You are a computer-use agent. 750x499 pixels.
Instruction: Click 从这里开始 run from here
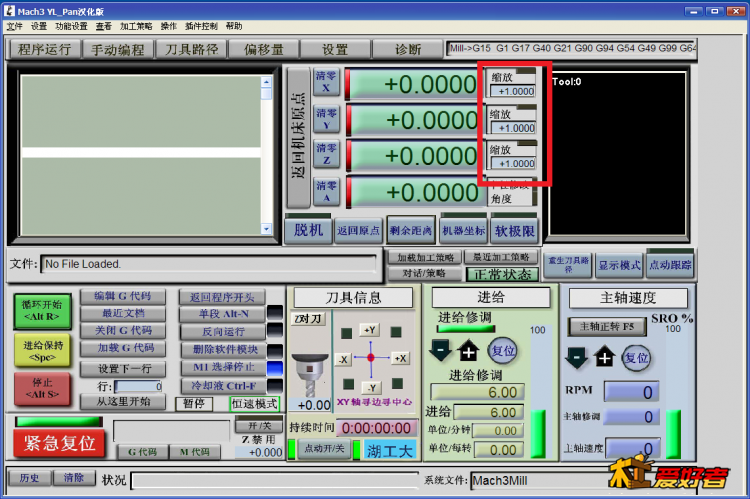[x=123, y=401]
